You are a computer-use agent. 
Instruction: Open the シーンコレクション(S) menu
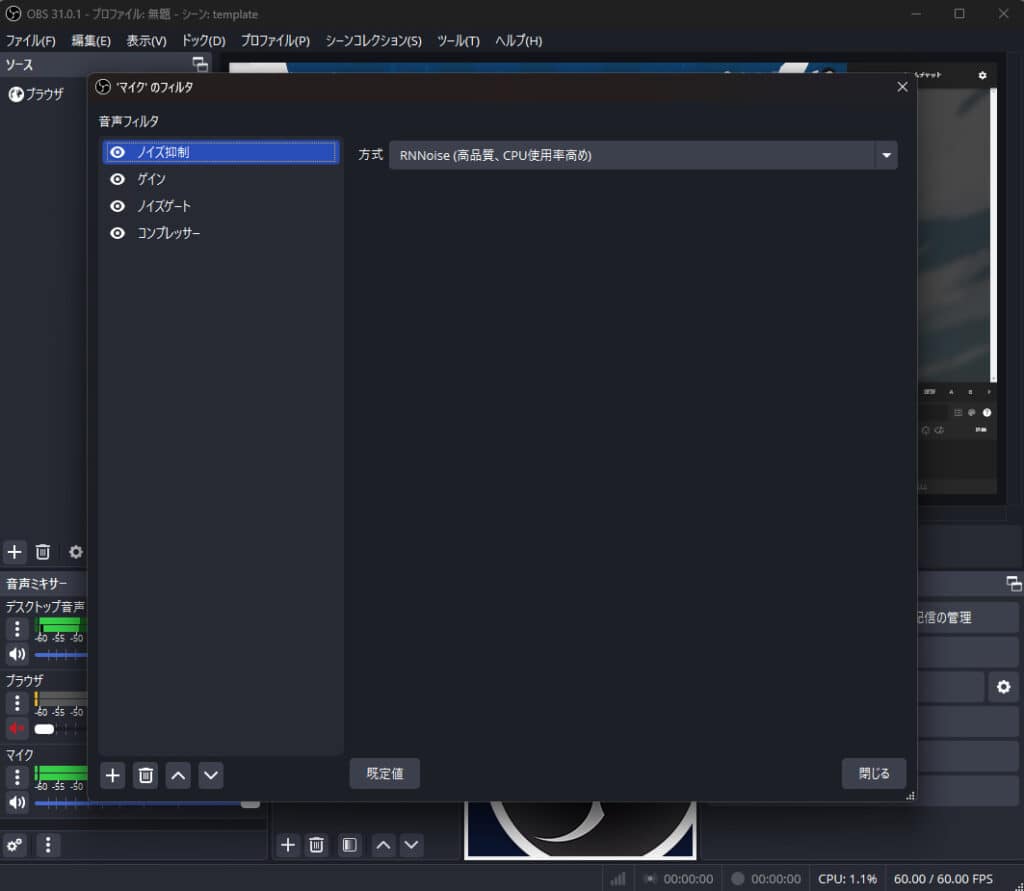(373, 41)
